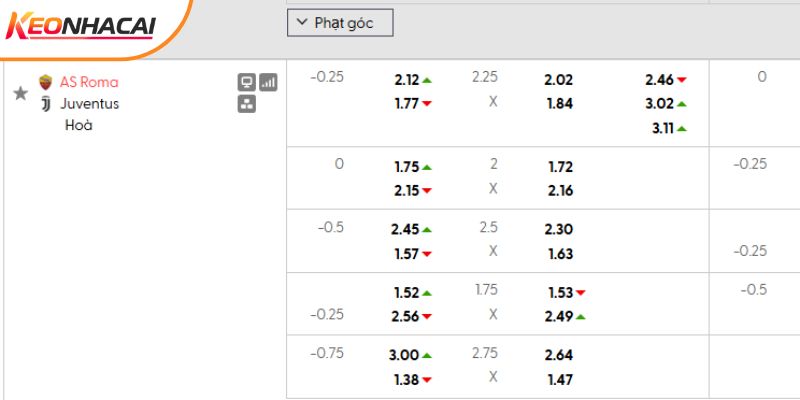
Task: Click the AS Roma club crest
Action: [x=45, y=82]
